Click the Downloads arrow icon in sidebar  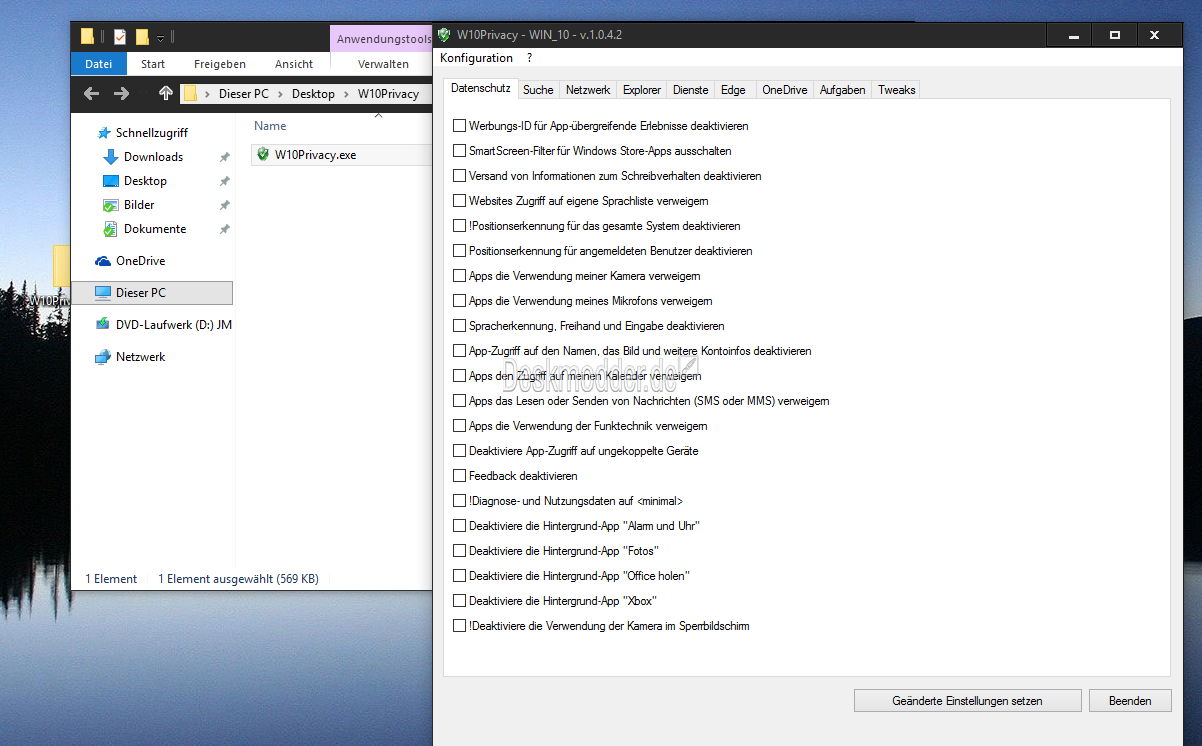pyautogui.click(x=111, y=157)
